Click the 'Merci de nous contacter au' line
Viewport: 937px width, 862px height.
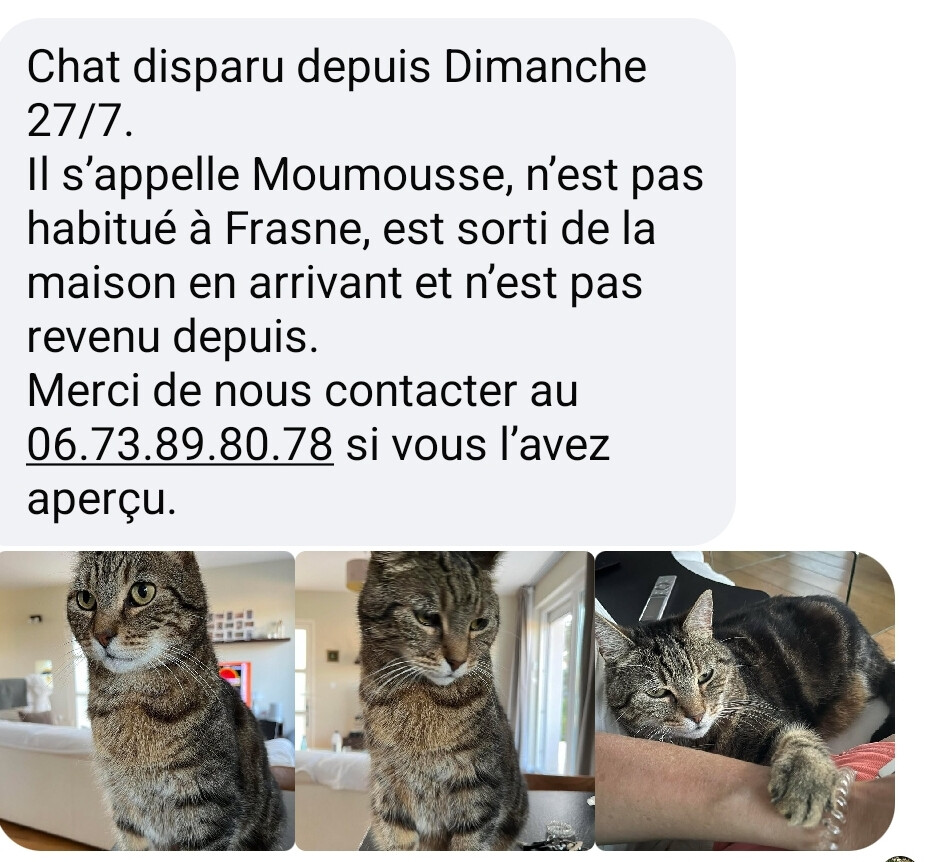[x=302, y=391]
